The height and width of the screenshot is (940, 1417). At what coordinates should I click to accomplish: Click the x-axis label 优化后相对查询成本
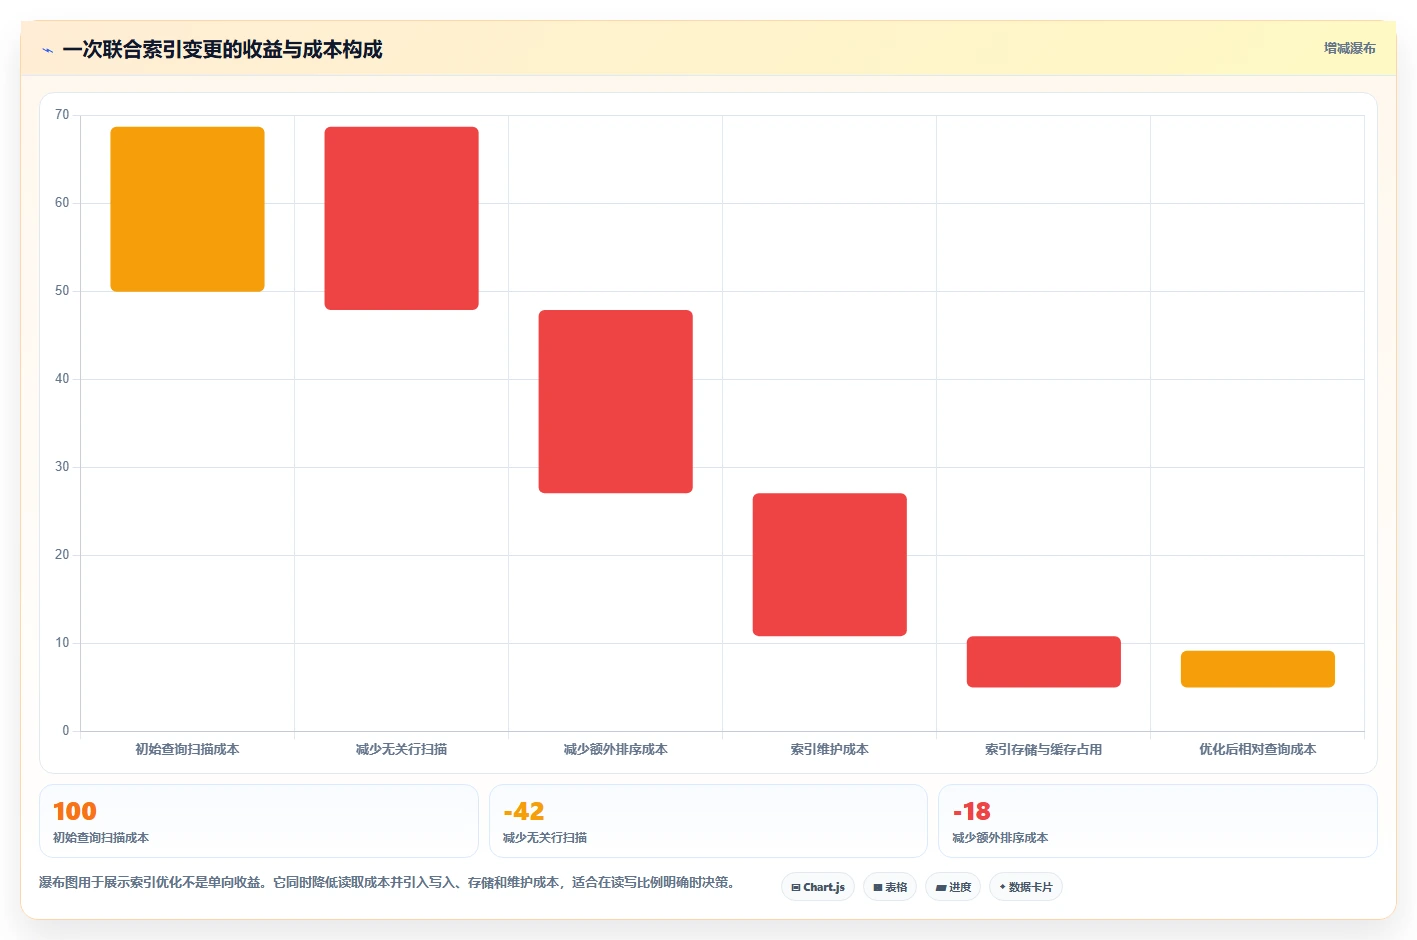pos(1257,749)
